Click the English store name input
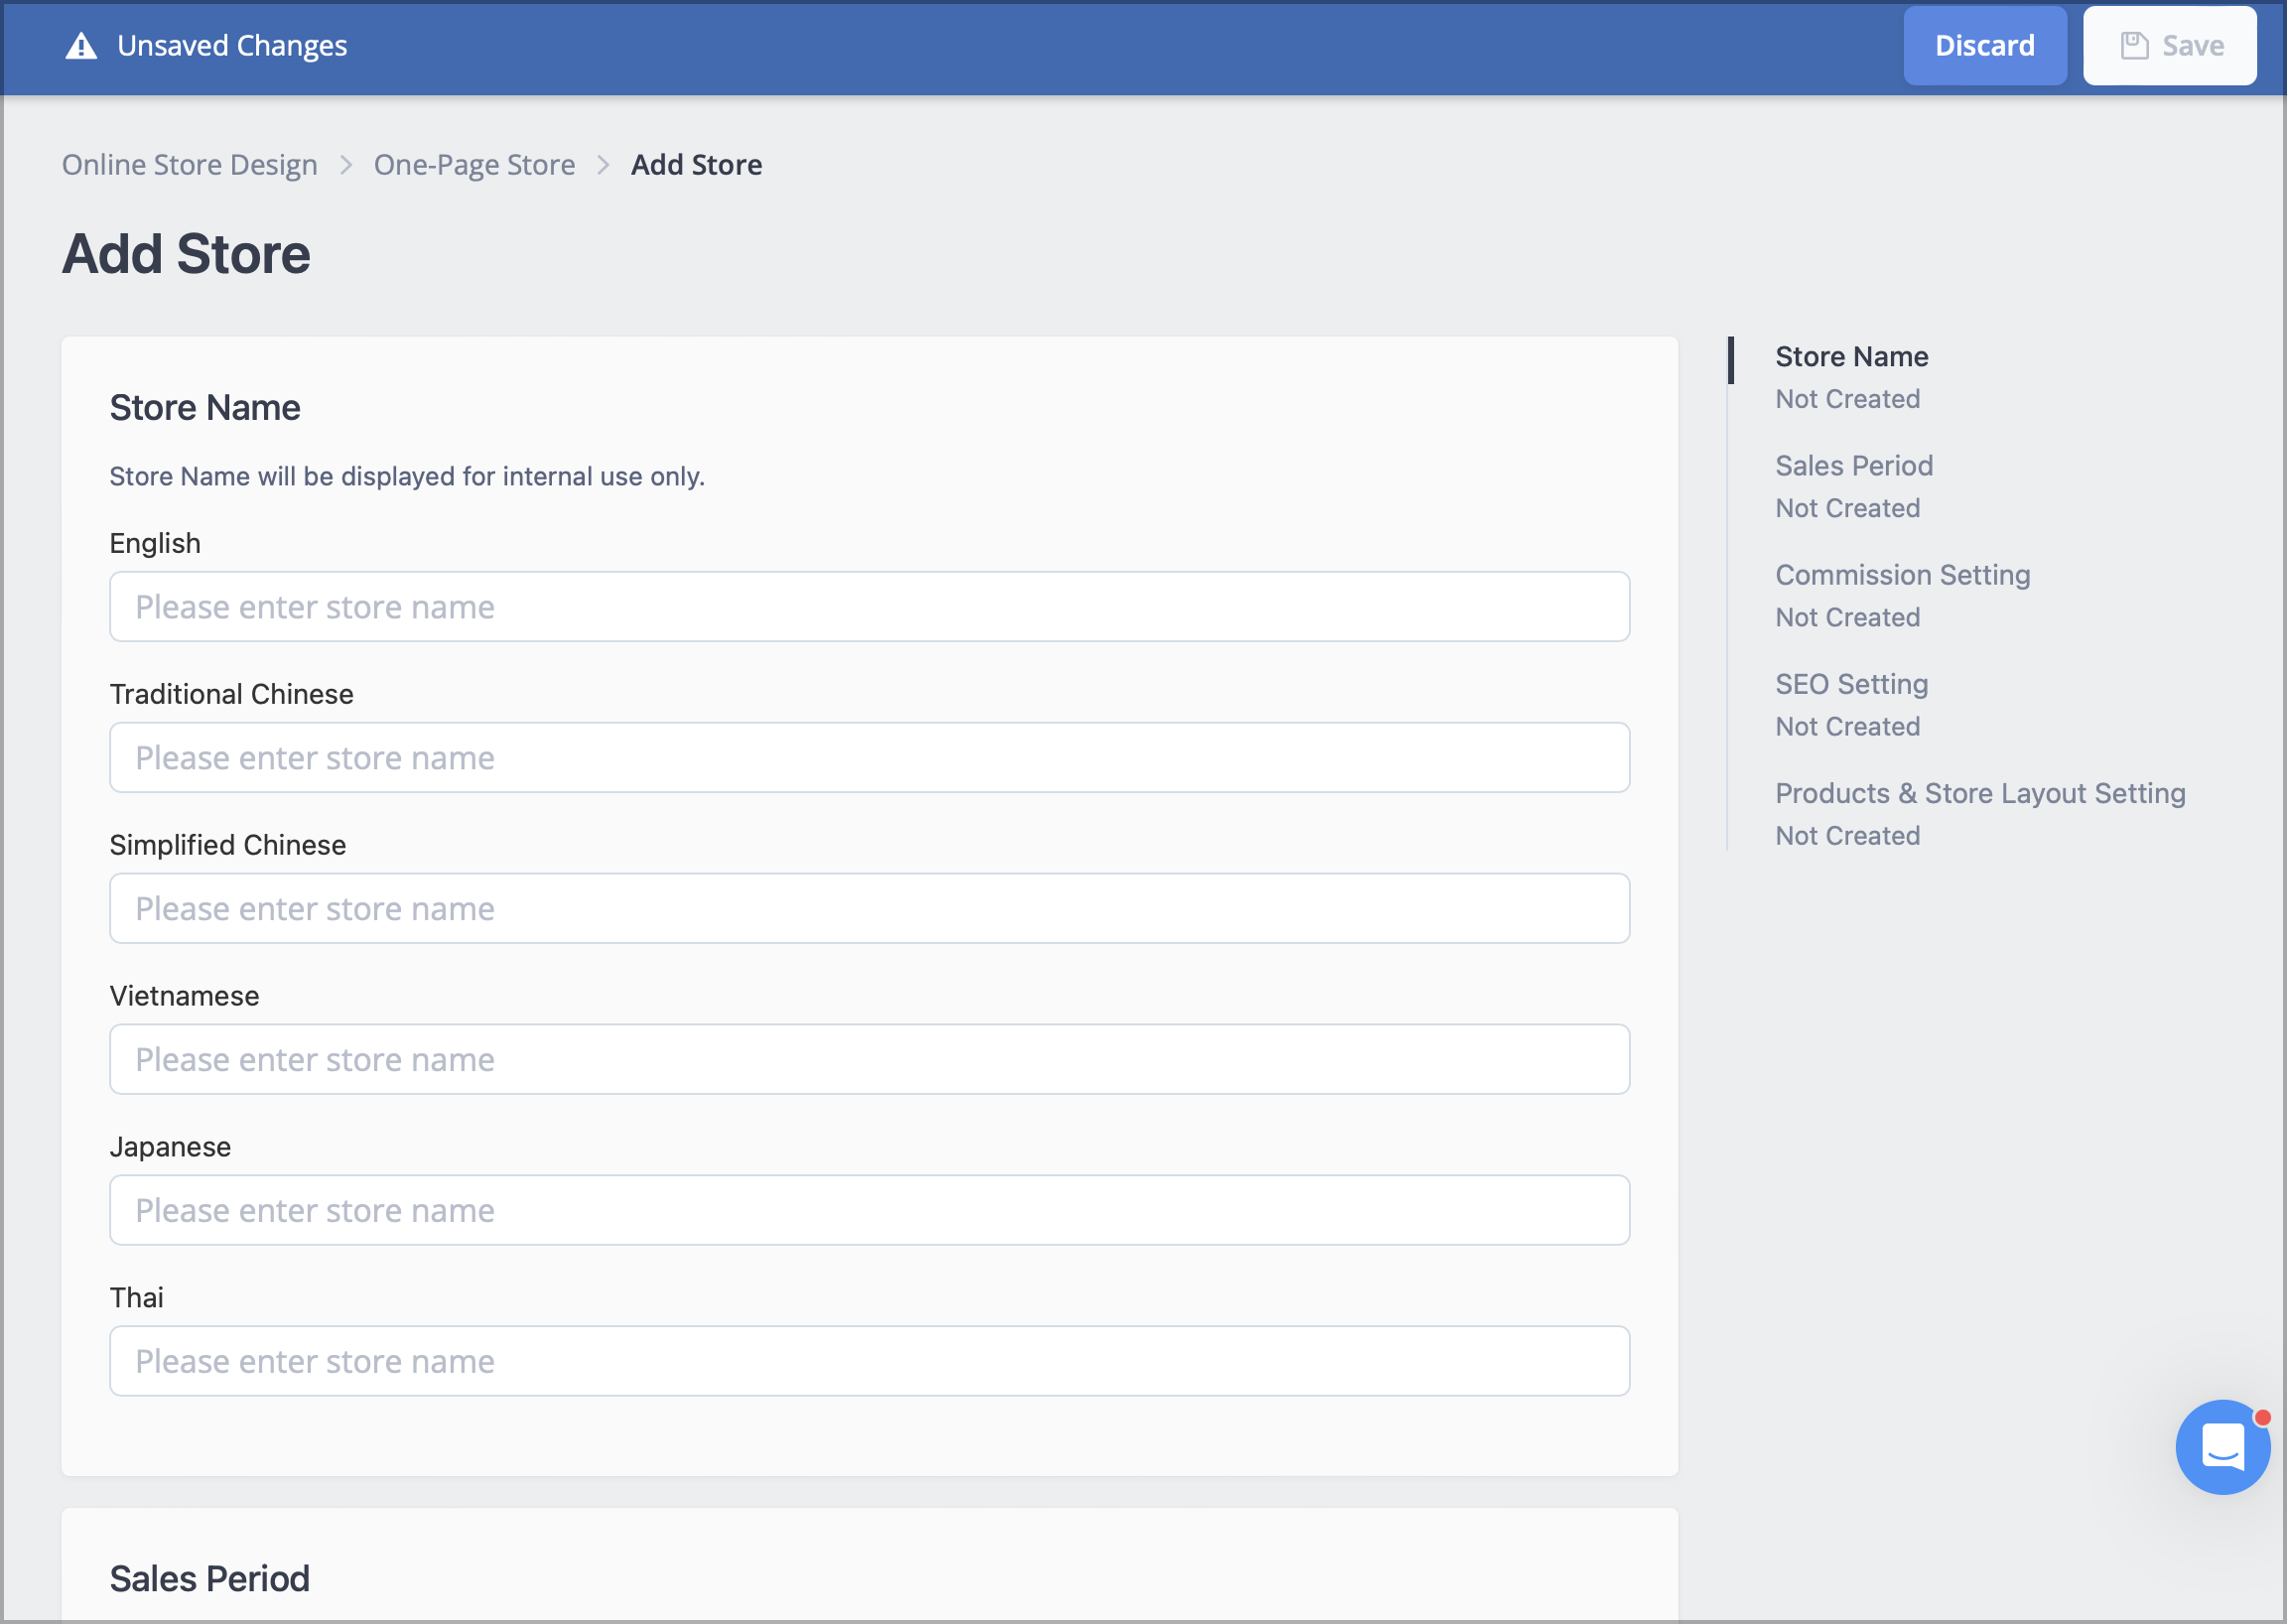The width and height of the screenshot is (2287, 1624). [869, 606]
